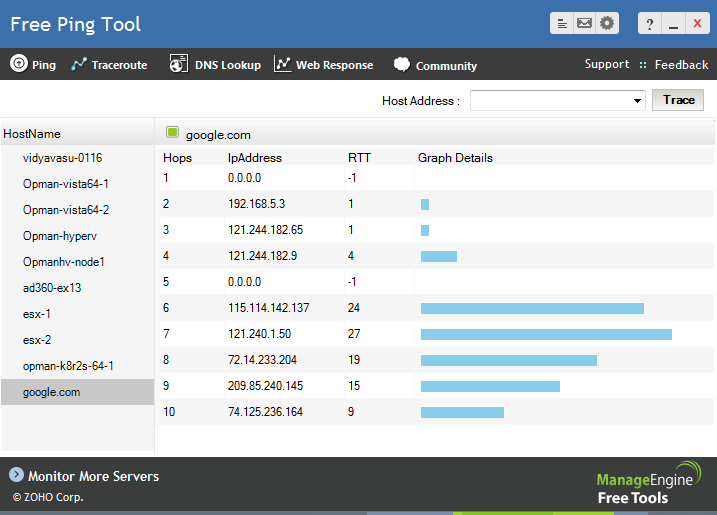
Task: Select host Opman-vista64-1
Action: click(66, 184)
